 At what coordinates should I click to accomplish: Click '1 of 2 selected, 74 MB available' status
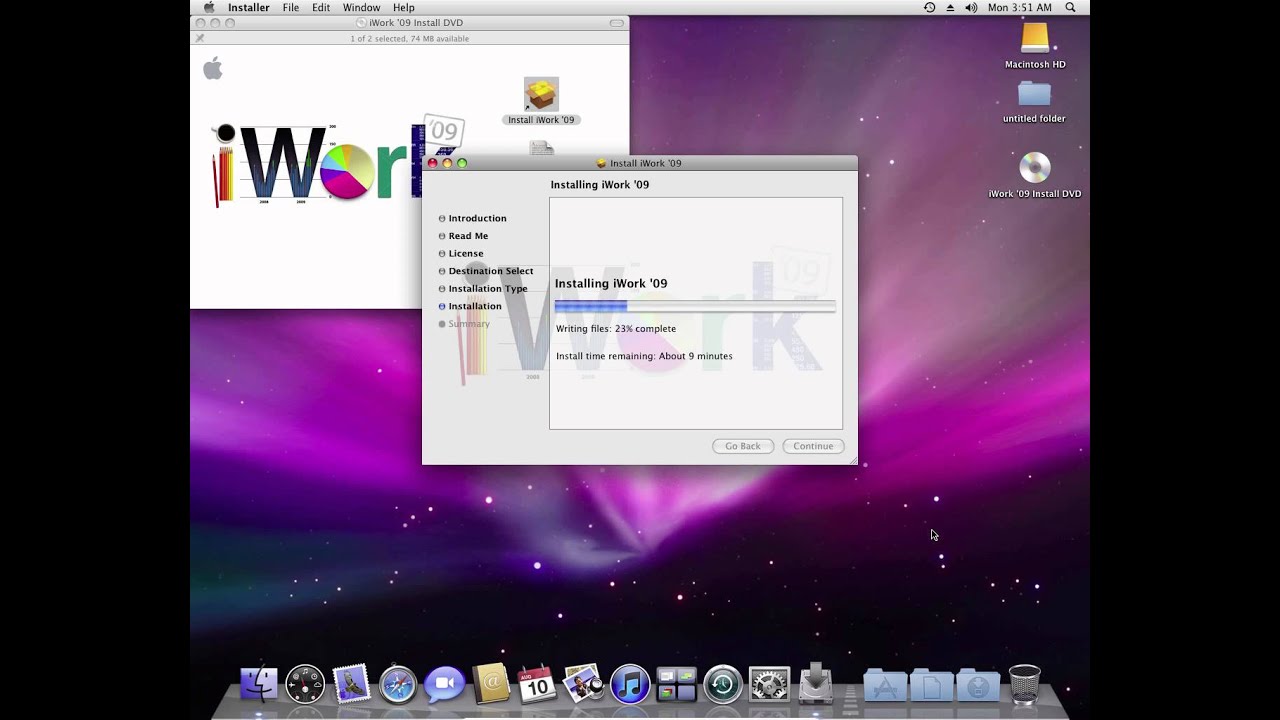tap(409, 39)
